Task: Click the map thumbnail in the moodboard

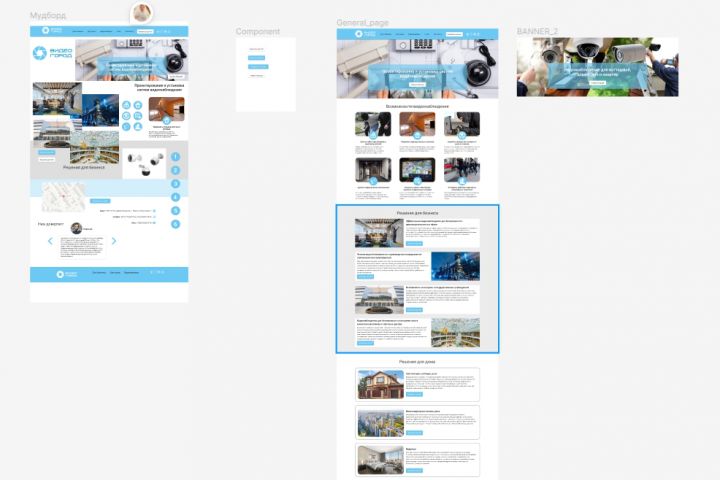Action: [63, 197]
